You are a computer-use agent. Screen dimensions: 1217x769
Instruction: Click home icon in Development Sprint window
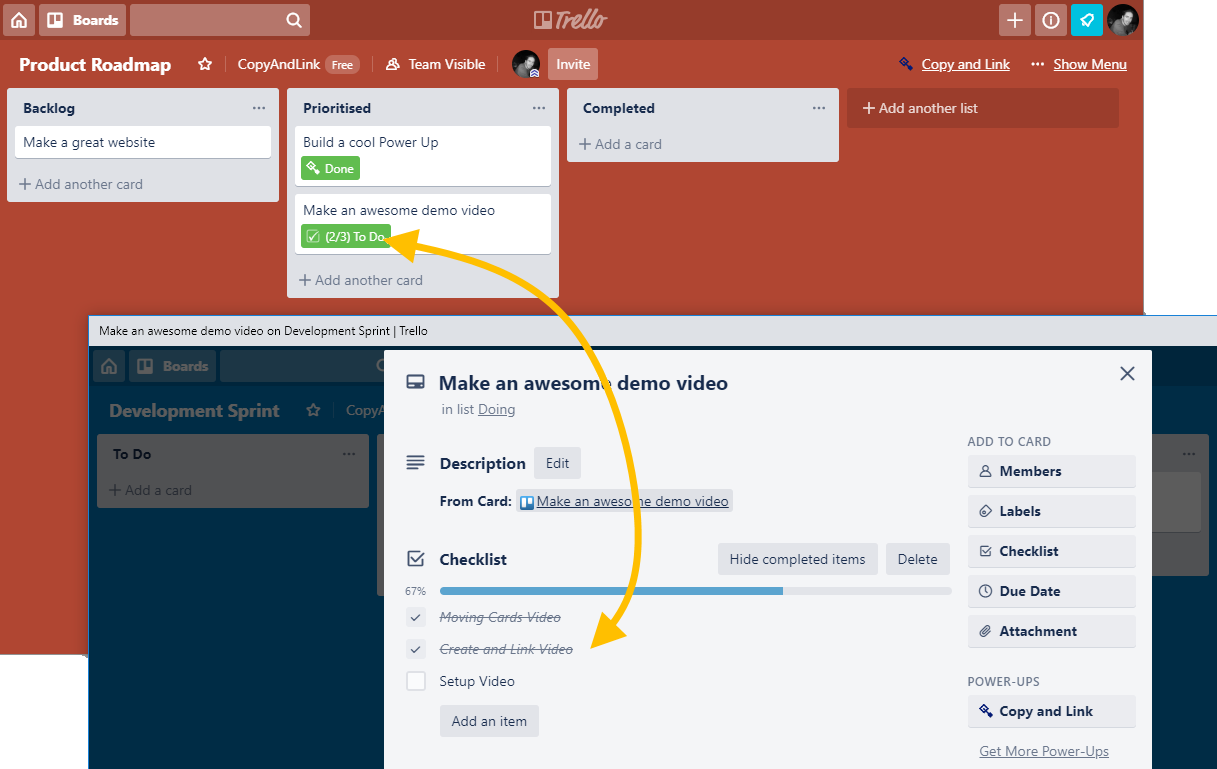pos(109,366)
